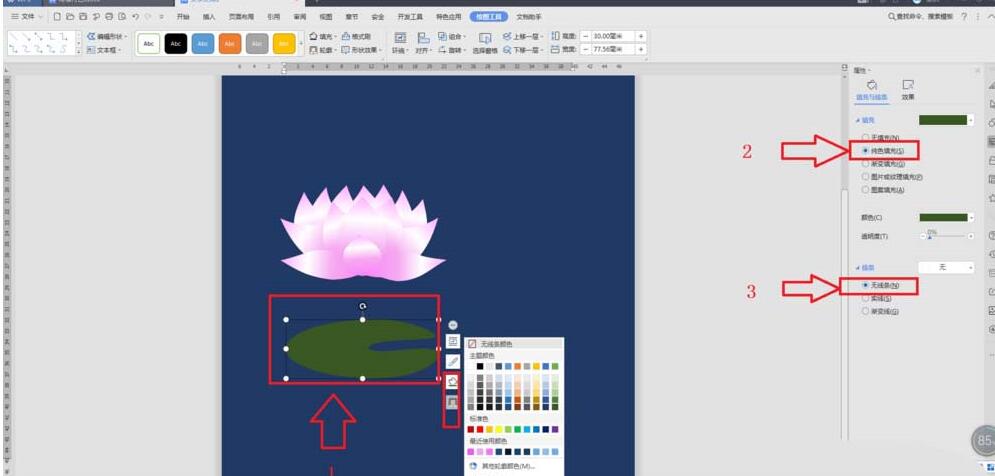The image size is (995, 476).
Task: Click the 选择窗格 selection pane icon
Action: click(485, 38)
